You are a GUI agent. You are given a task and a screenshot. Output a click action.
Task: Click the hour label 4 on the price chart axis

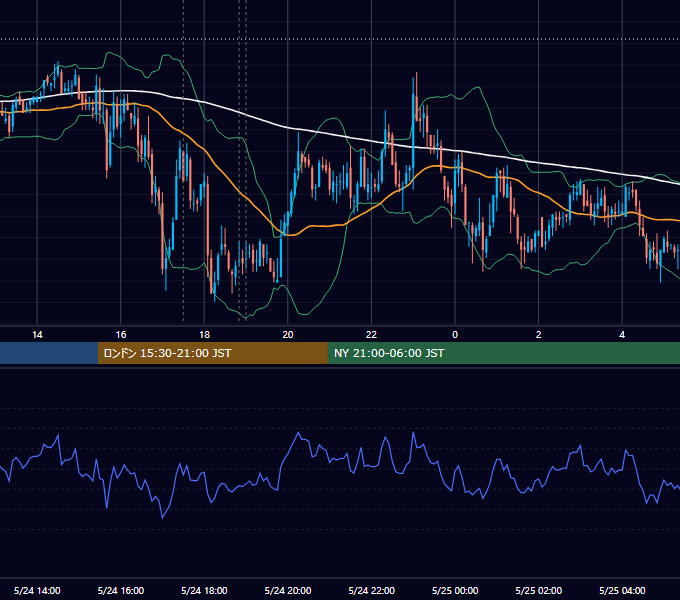coord(622,335)
